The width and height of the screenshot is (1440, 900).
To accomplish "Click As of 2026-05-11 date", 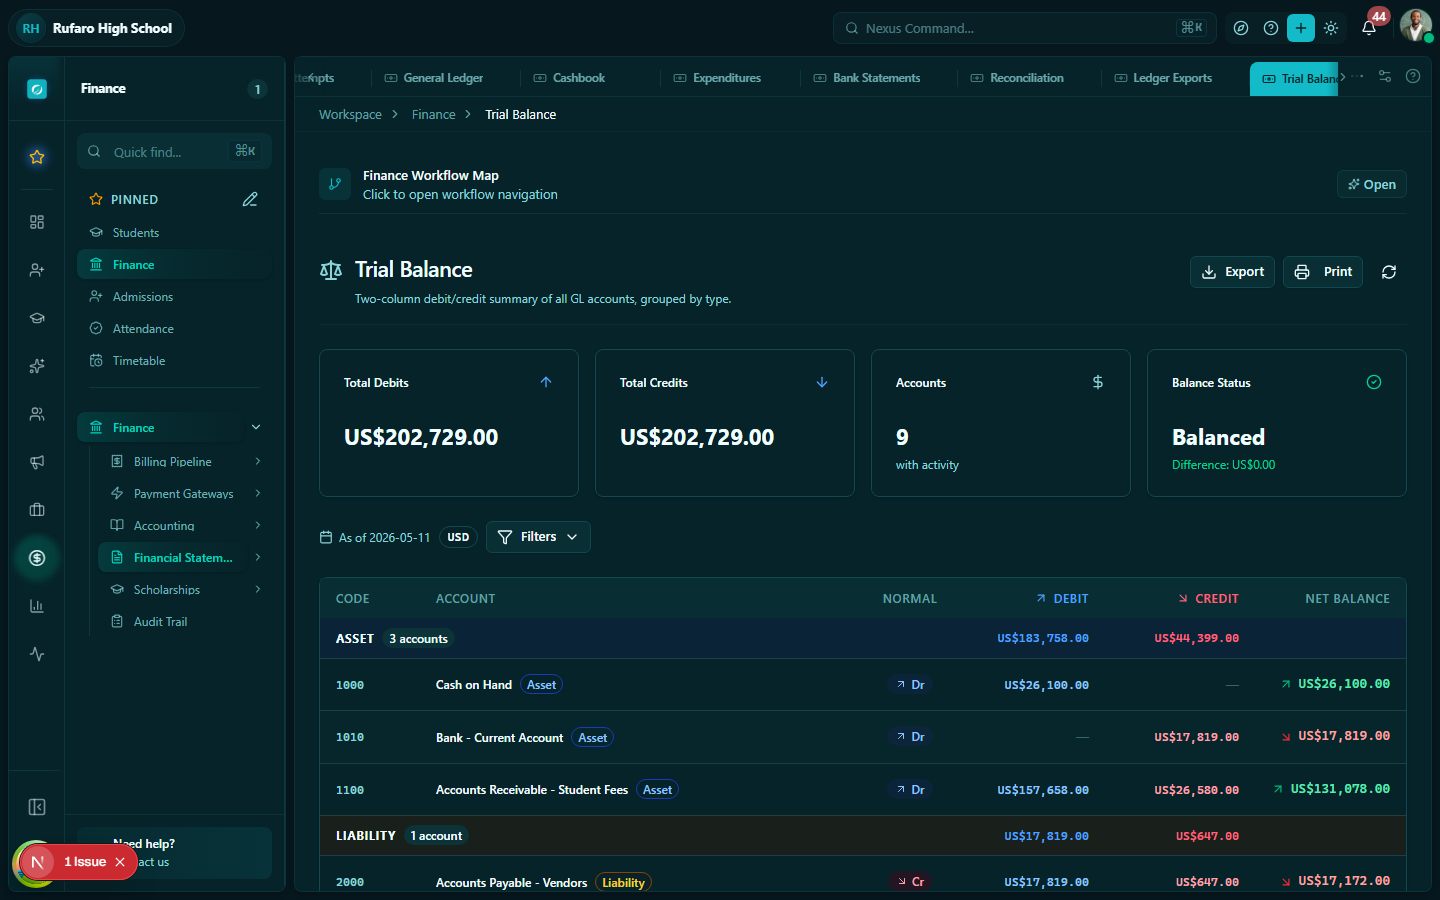I will (x=375, y=538).
